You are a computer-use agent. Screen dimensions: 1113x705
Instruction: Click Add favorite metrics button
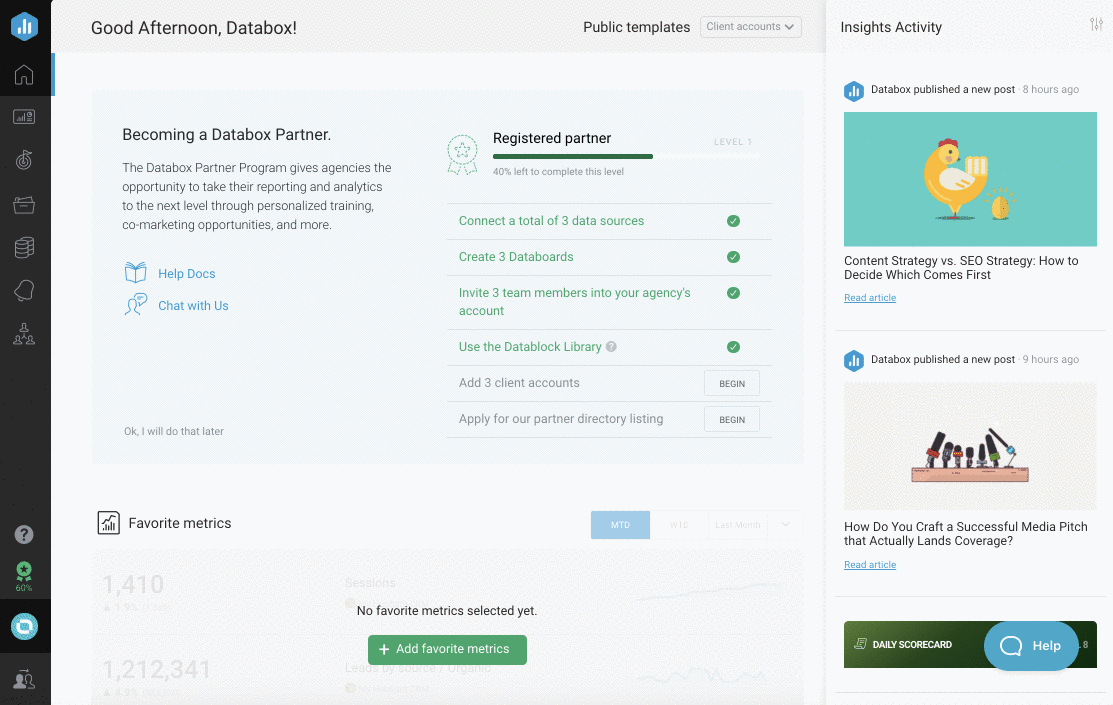pyautogui.click(x=447, y=650)
